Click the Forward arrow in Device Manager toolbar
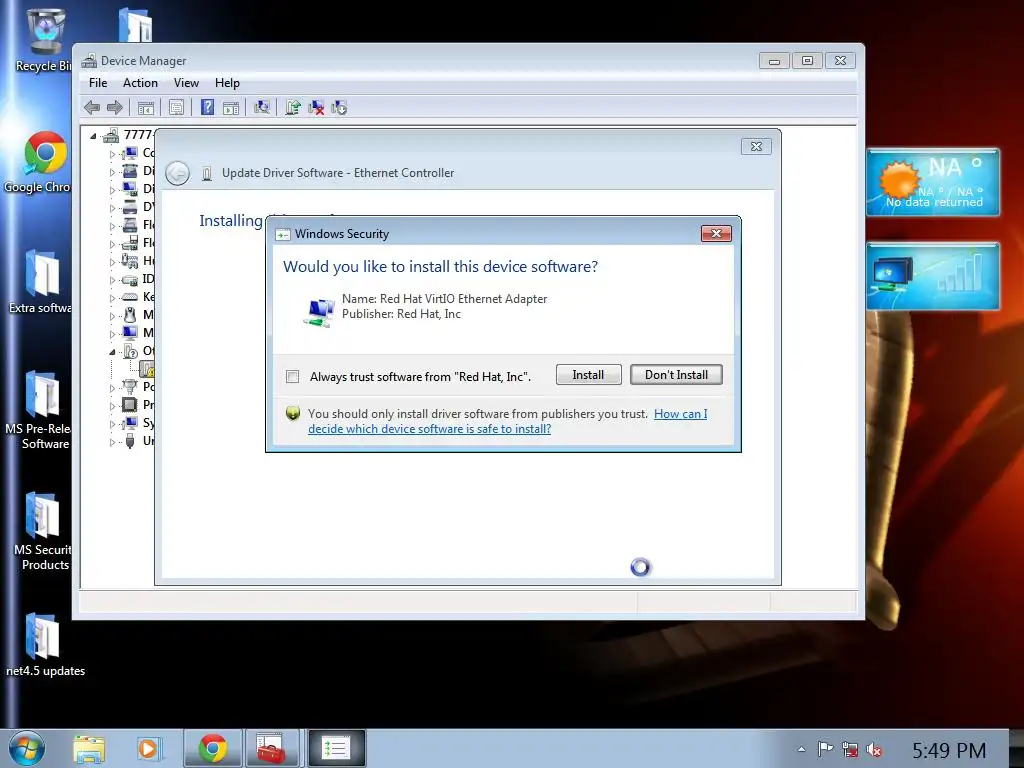 coord(115,108)
